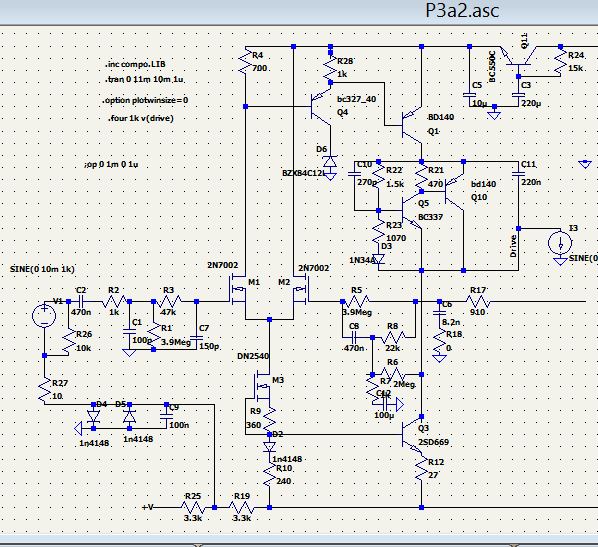Image resolution: width=598 pixels, height=547 pixels.
Task: Select transistor Q11 BC550C symbol
Action: point(518,56)
